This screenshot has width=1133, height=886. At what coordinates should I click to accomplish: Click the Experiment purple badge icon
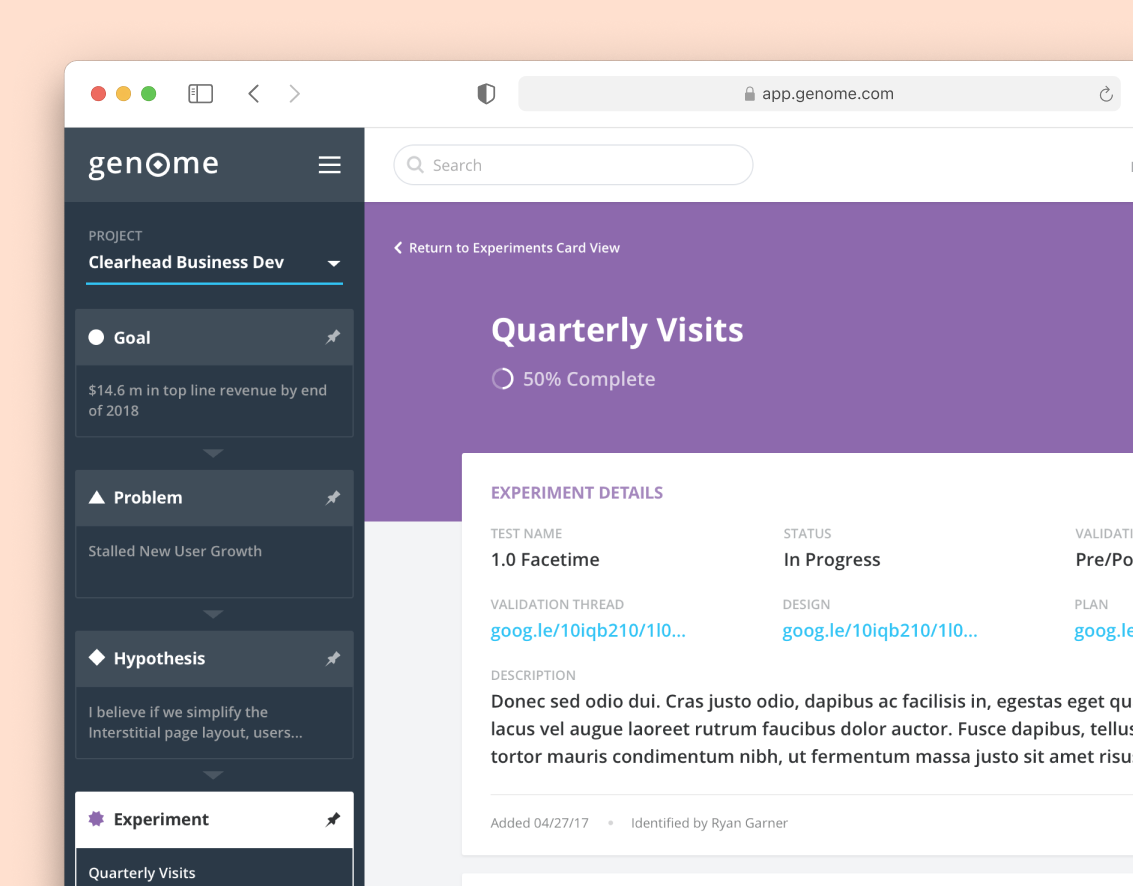[96, 819]
